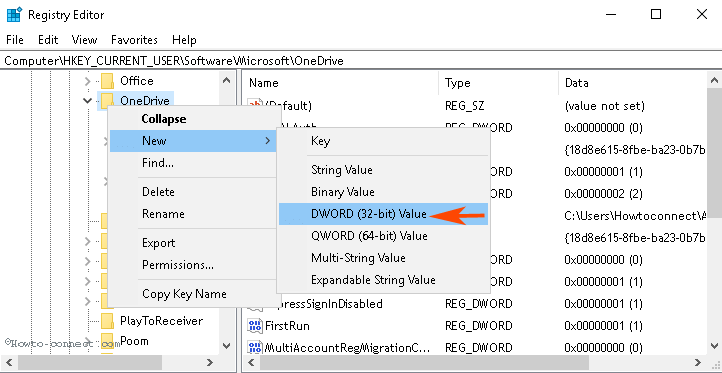722x373 pixels.
Task: Click the Poom folder icon
Action: [107, 341]
